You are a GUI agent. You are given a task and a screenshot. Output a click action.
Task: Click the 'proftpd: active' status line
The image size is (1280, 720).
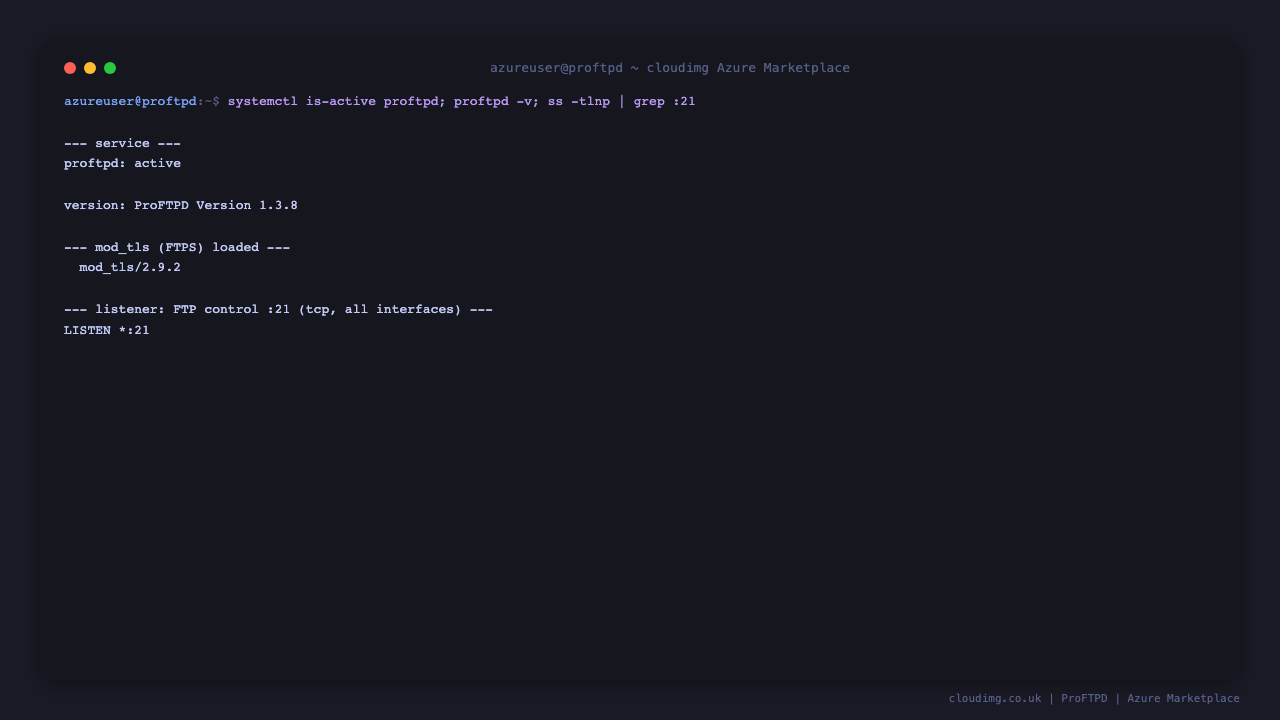pos(122,163)
